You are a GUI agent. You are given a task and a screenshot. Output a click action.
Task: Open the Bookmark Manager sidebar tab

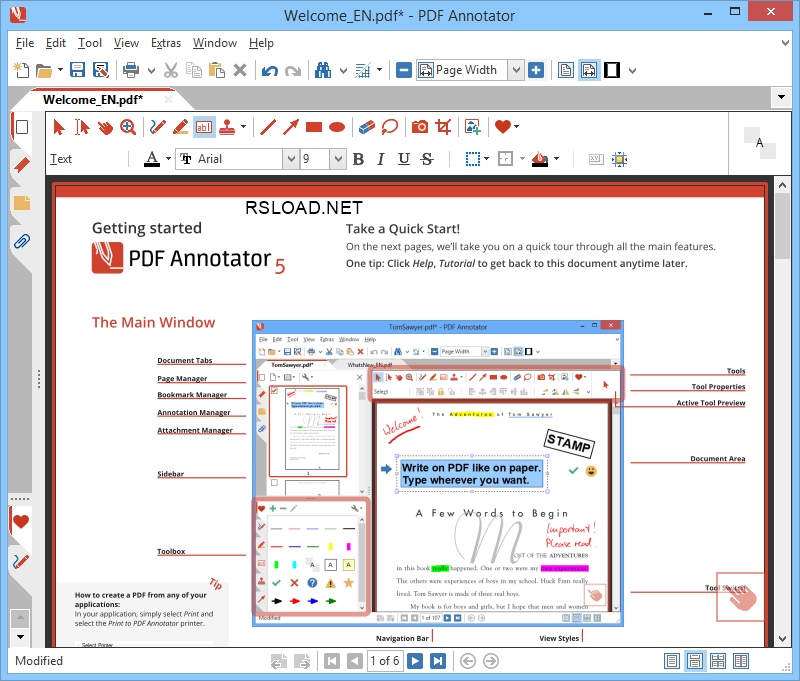pos(22,165)
